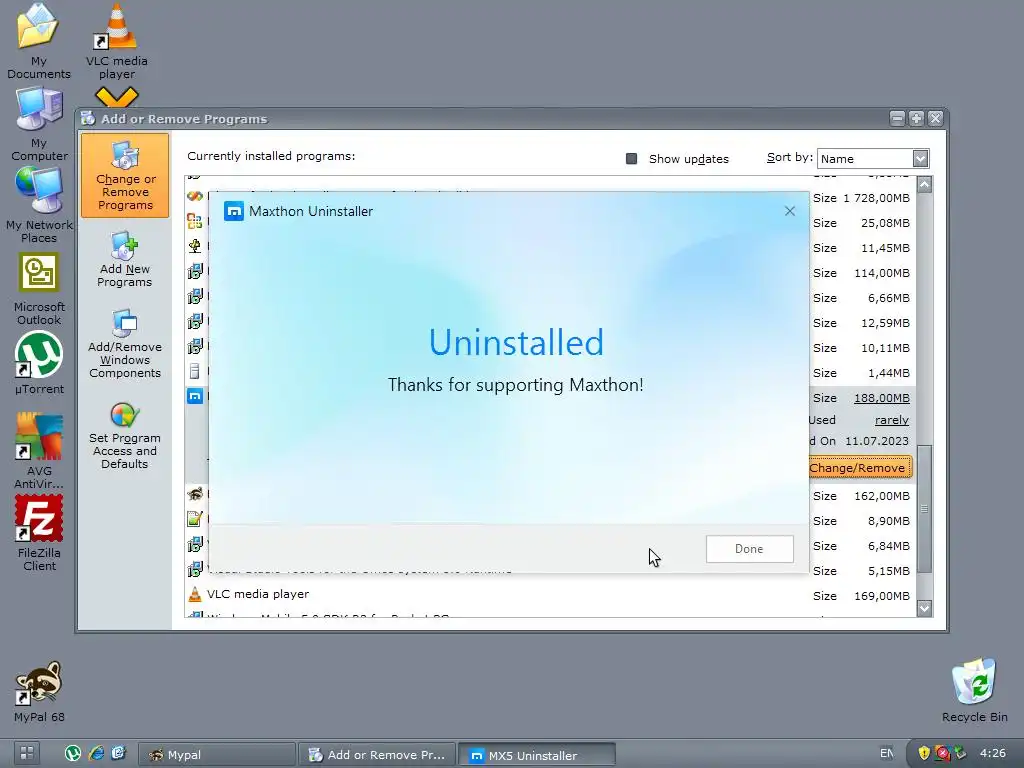Click µTorrent quick launch icon
This screenshot has width=1024, height=768.
(73, 754)
